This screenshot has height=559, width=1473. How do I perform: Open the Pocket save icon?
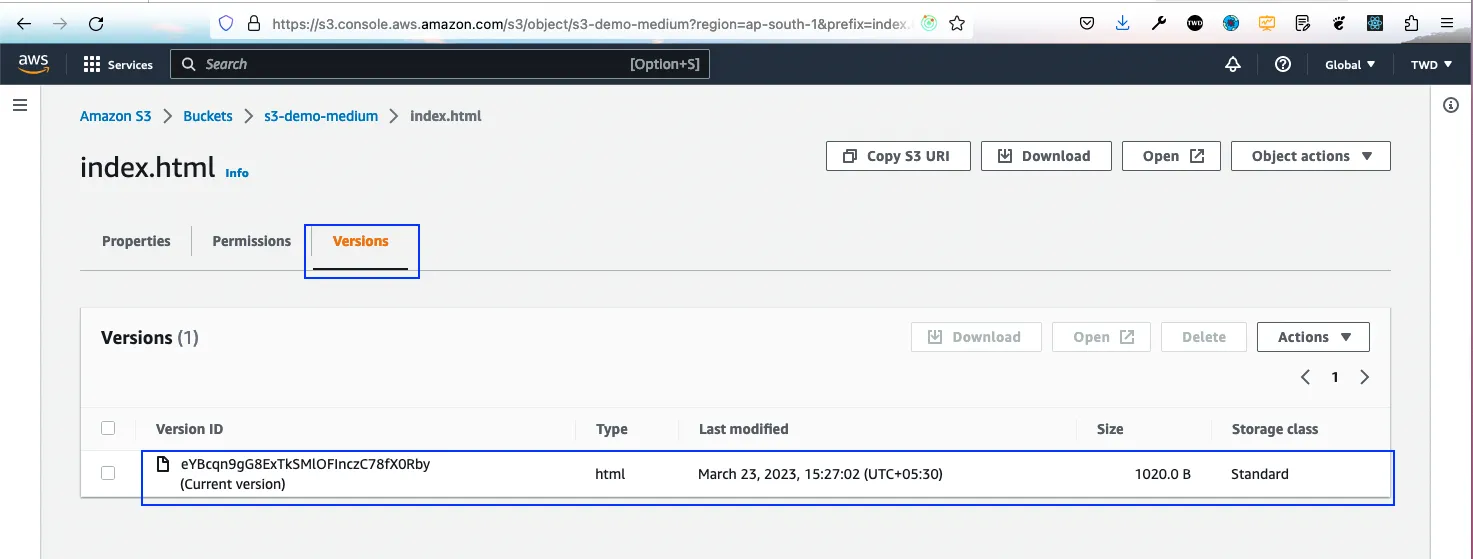tap(1087, 23)
